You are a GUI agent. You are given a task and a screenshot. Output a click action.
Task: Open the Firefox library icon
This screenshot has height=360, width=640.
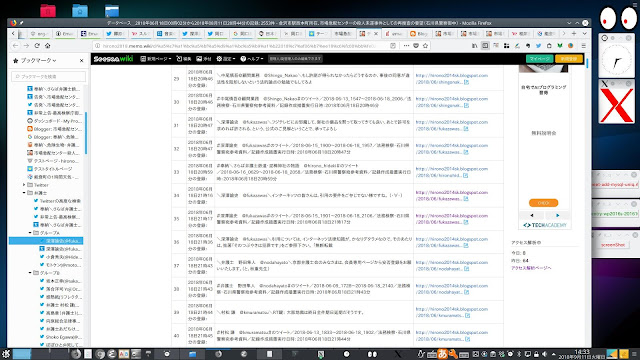tap(474, 46)
